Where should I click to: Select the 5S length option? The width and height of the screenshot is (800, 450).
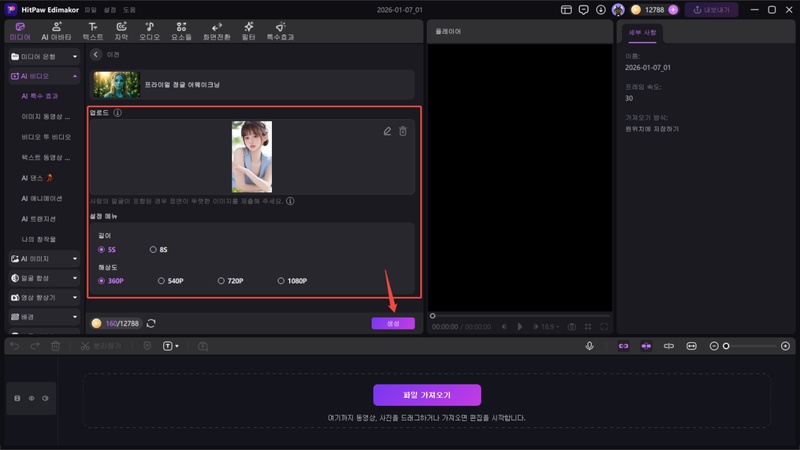[107, 249]
